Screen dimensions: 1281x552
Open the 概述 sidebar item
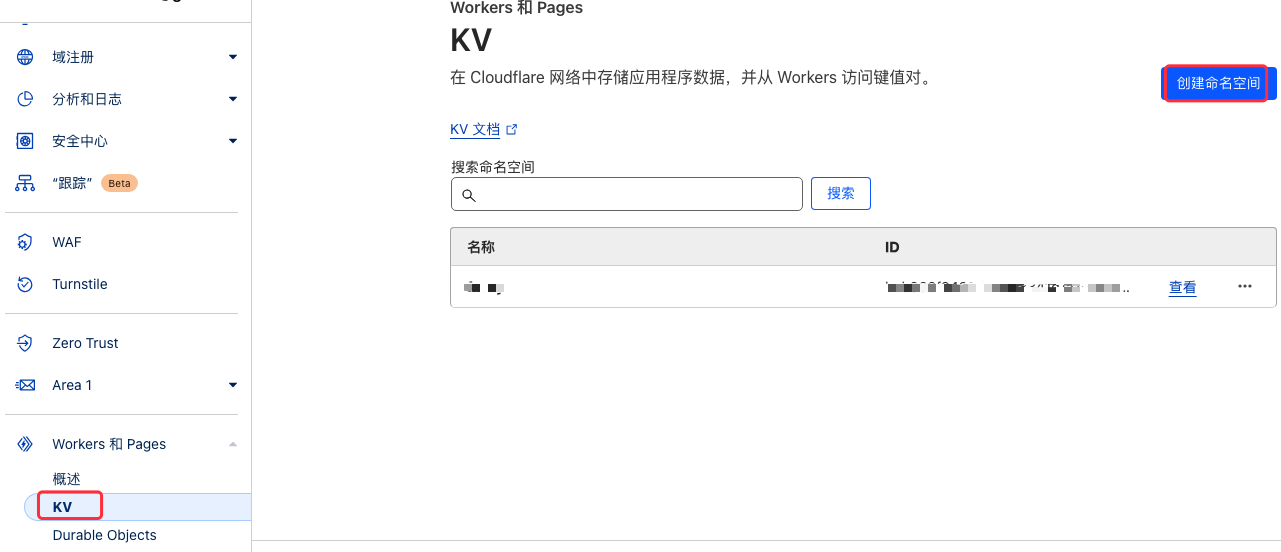click(x=66, y=479)
